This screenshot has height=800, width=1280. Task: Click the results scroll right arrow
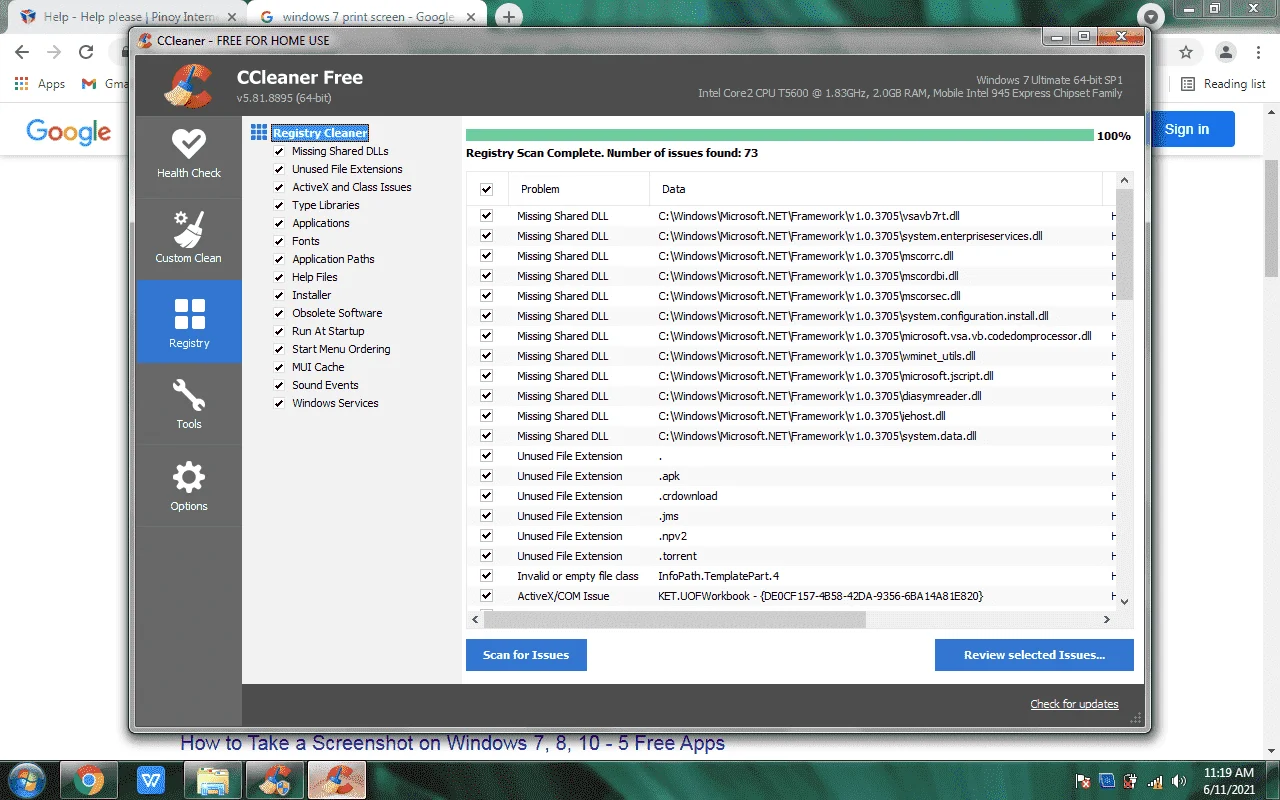point(1106,620)
